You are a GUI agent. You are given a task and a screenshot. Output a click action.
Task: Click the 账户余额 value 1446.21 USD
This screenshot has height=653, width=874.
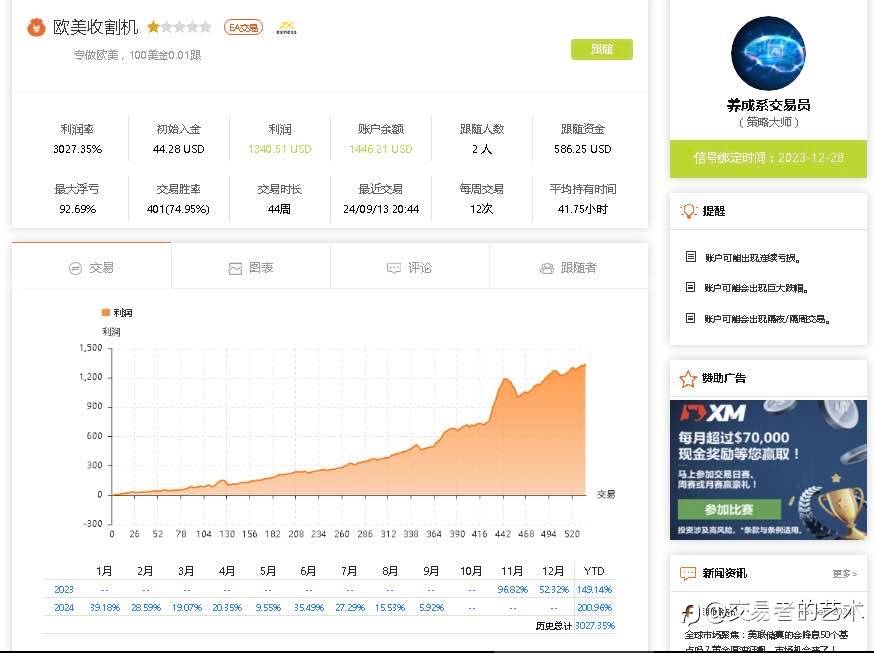click(381, 149)
